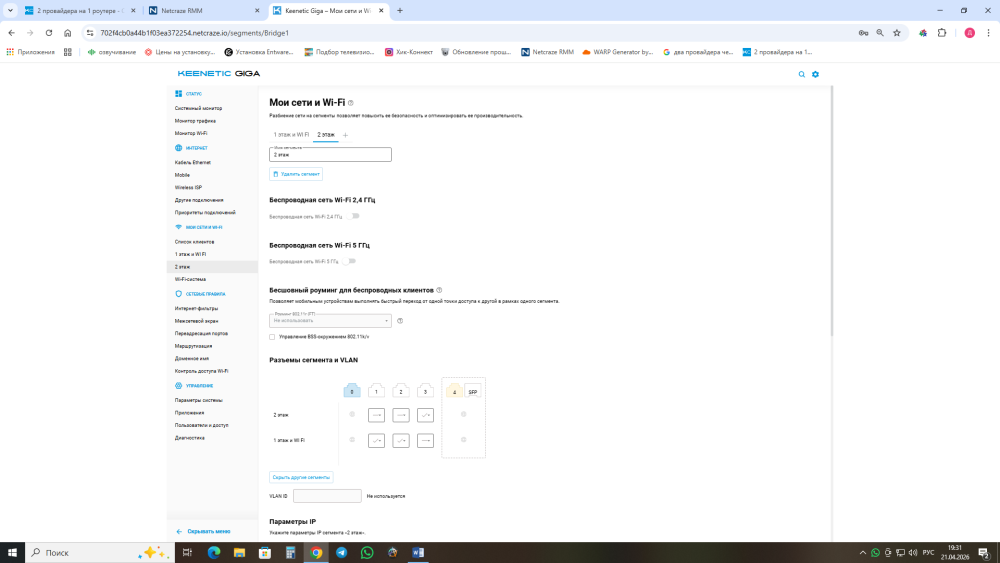Click the Скрыть другие сегменты button

coord(301,477)
